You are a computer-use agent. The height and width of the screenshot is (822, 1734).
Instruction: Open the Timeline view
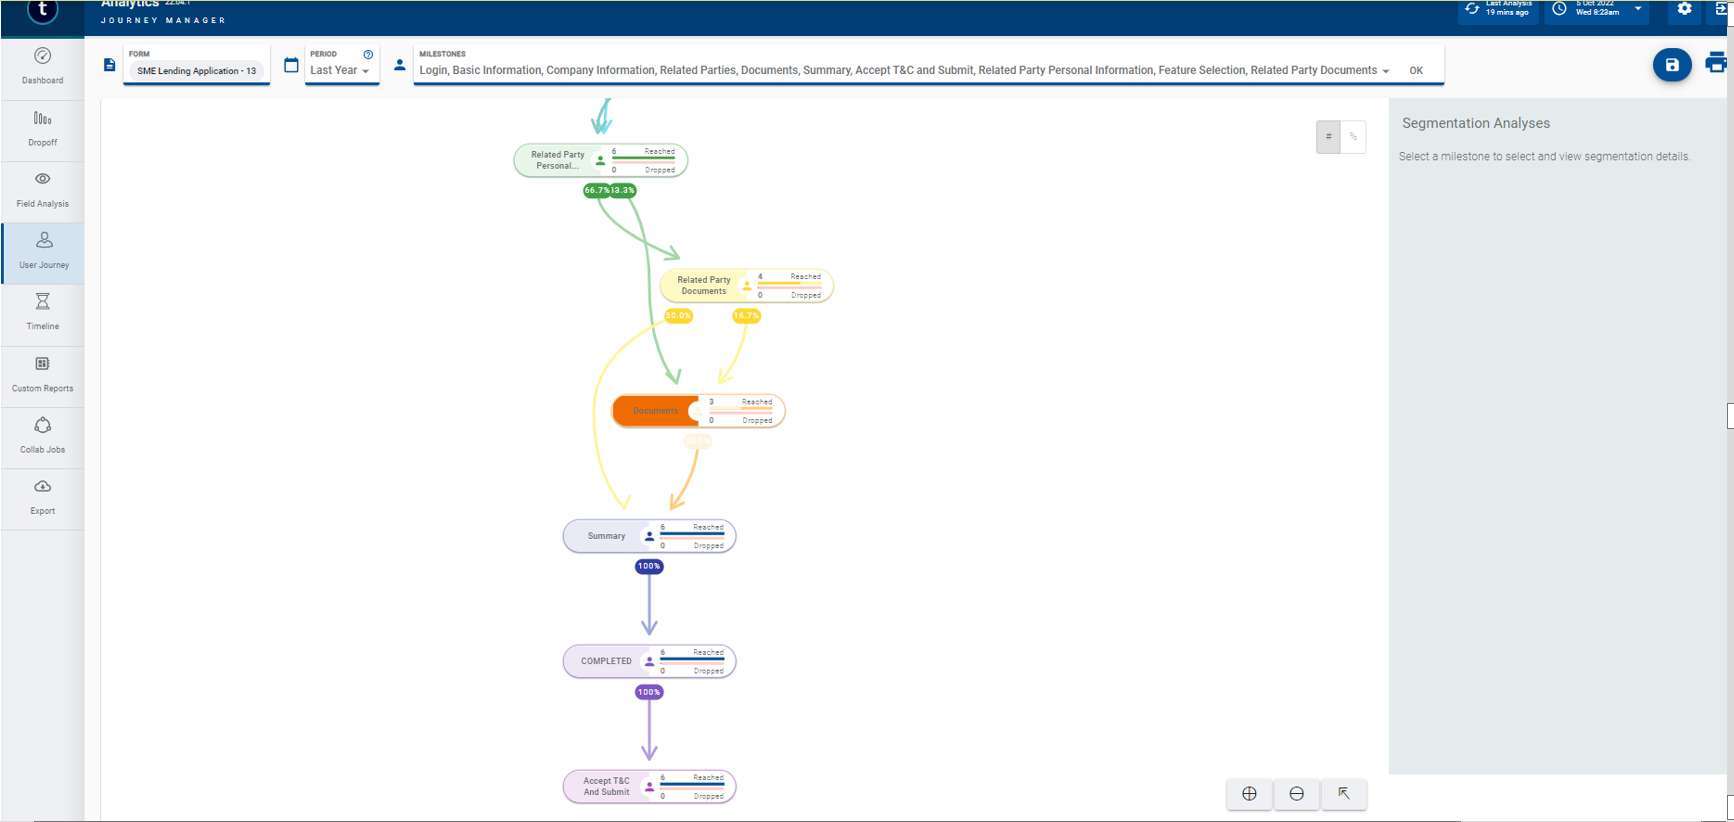[x=42, y=313]
